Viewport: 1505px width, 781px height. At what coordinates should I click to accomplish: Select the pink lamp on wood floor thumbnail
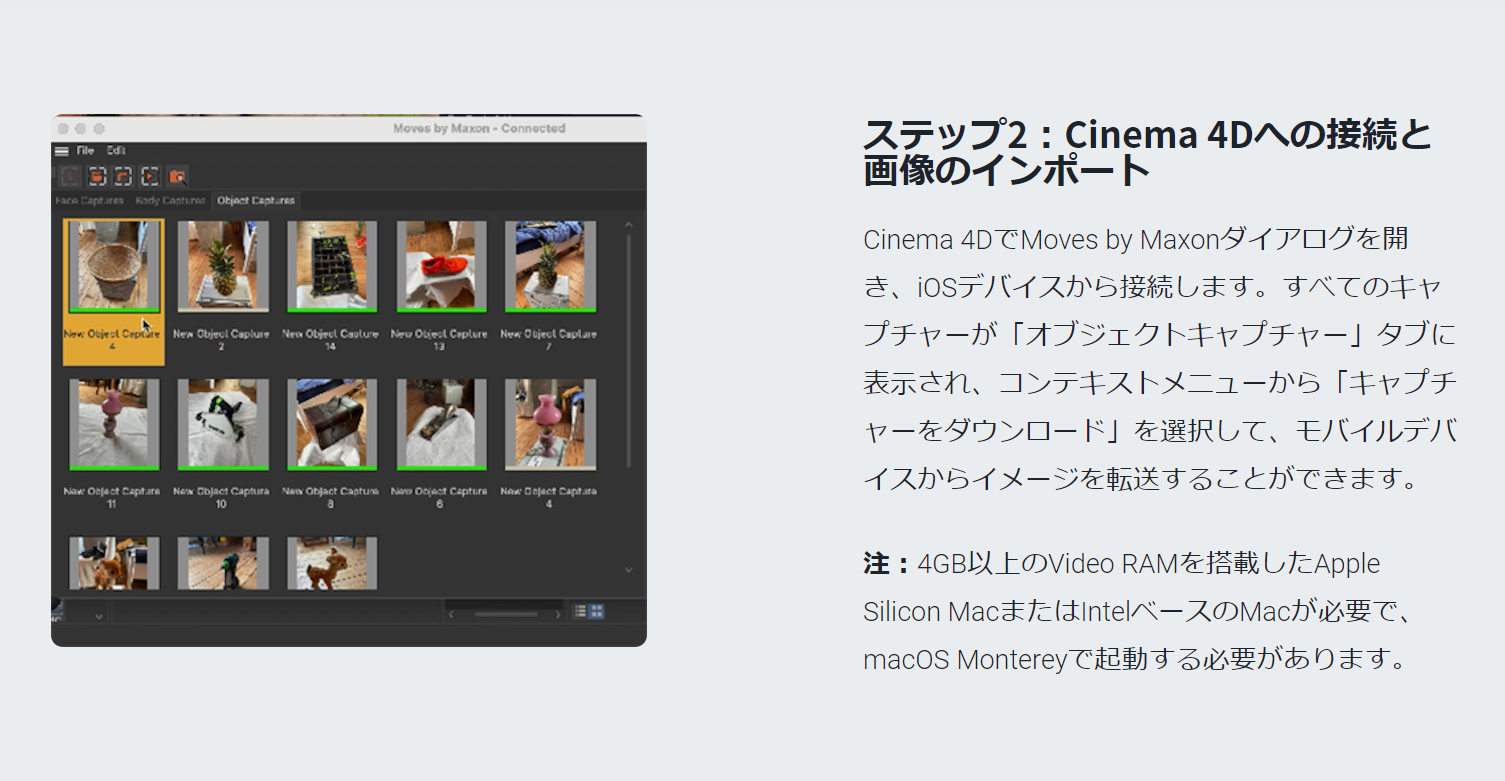pos(550,425)
